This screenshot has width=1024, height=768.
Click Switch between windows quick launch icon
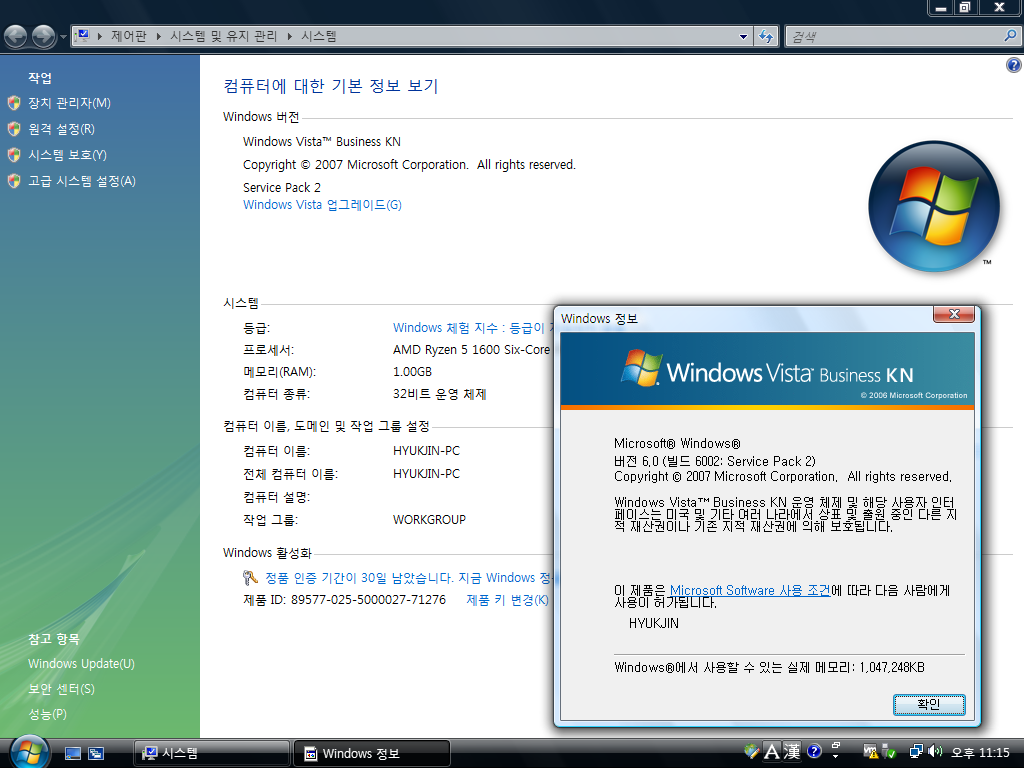(x=96, y=754)
